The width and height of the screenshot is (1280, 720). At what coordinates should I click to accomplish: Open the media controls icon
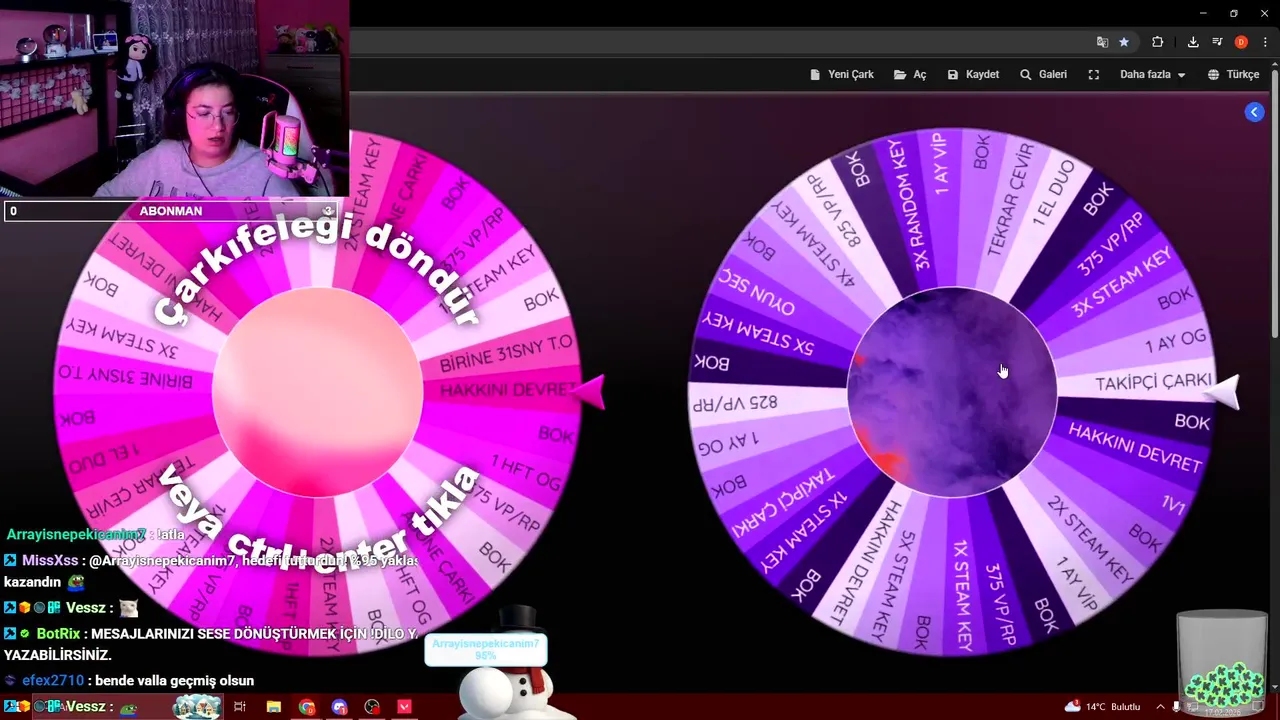point(1217,42)
